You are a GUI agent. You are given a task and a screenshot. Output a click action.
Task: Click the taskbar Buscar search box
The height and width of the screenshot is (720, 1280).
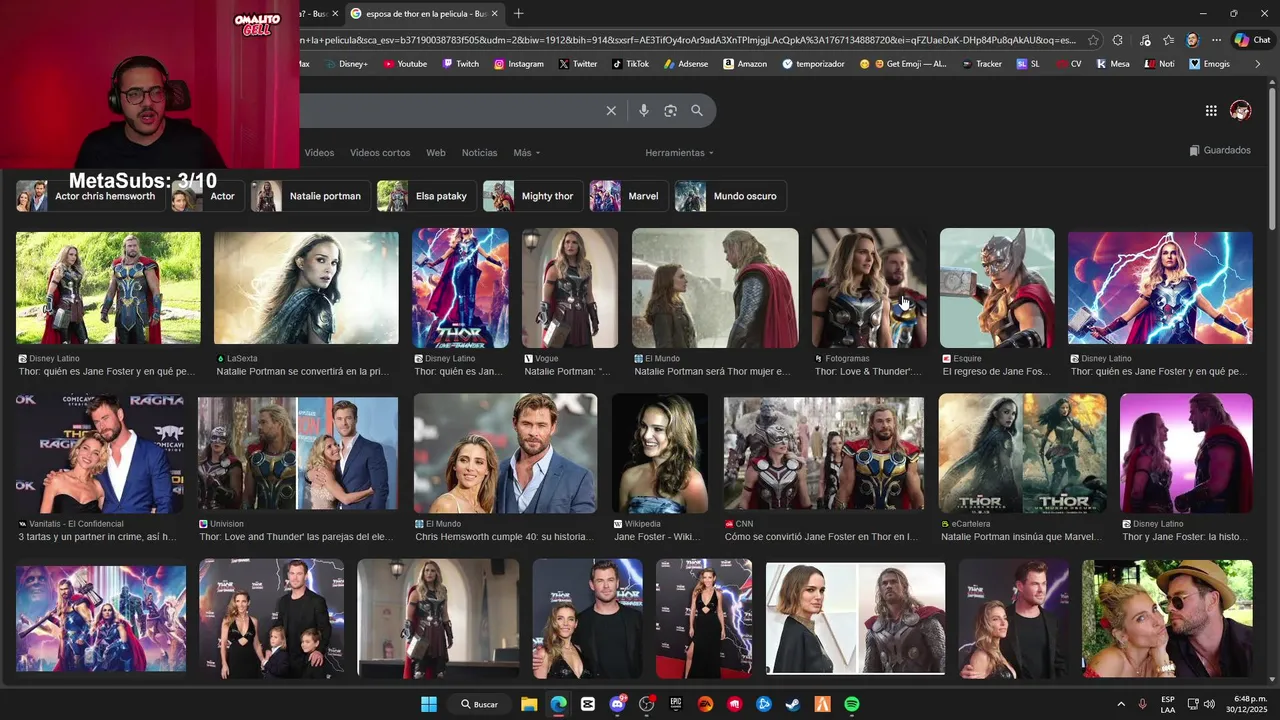[479, 704]
